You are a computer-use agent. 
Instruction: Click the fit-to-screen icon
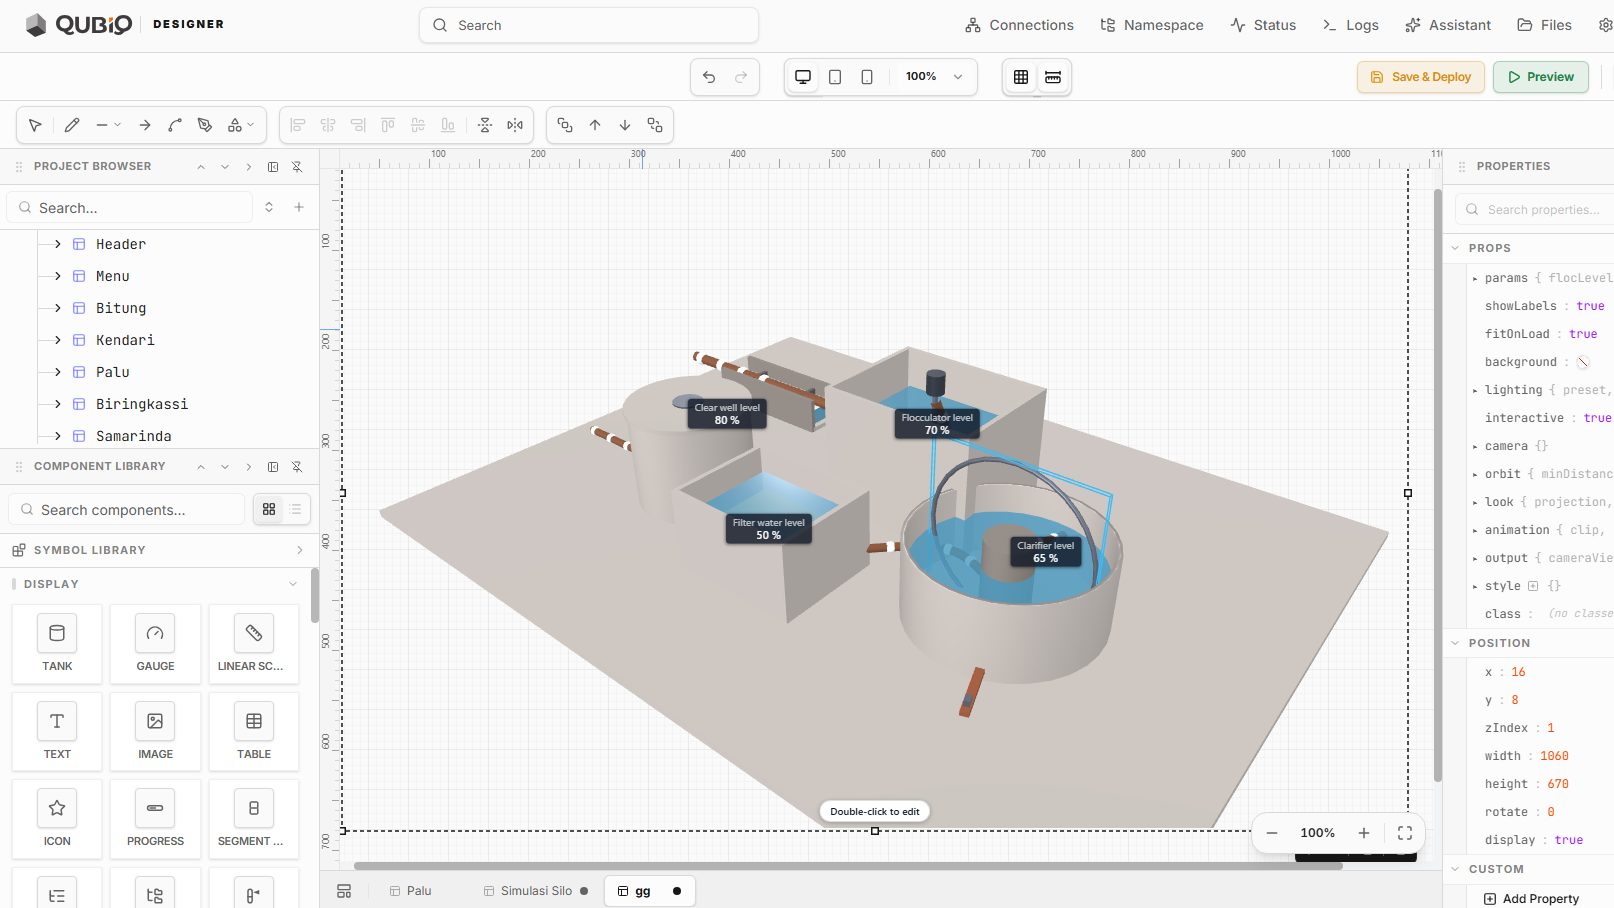point(1405,833)
